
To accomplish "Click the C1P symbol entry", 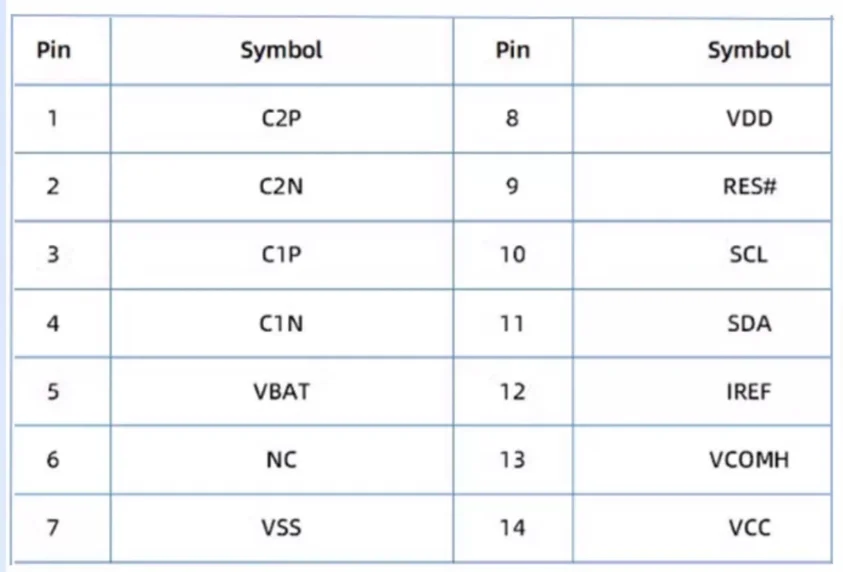I will coord(282,255).
